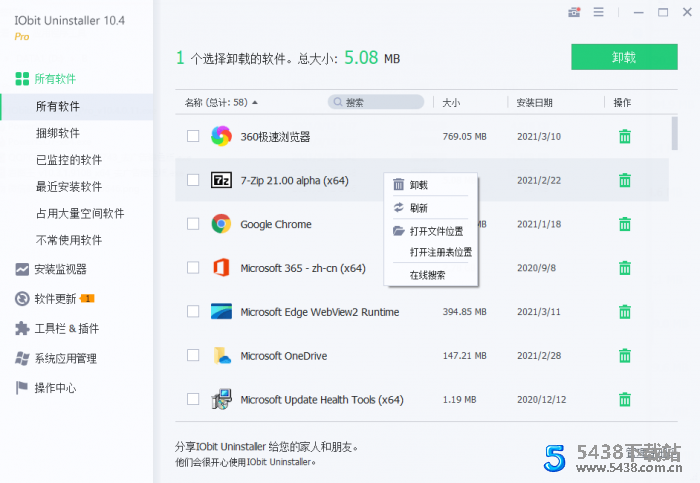Check the Microsoft Update Health Tools checkbox
Screen dimensions: 700x483
click(193, 399)
